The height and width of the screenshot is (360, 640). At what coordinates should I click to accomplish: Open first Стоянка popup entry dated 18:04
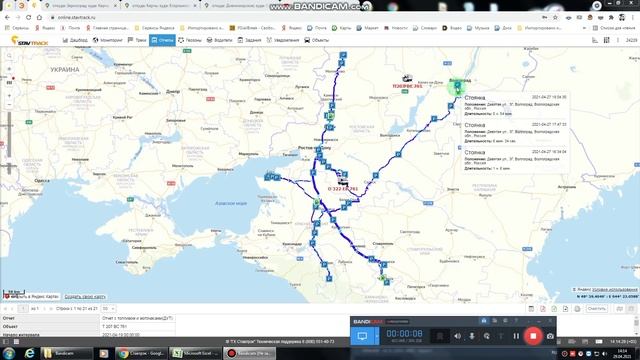pyautogui.click(x=515, y=105)
